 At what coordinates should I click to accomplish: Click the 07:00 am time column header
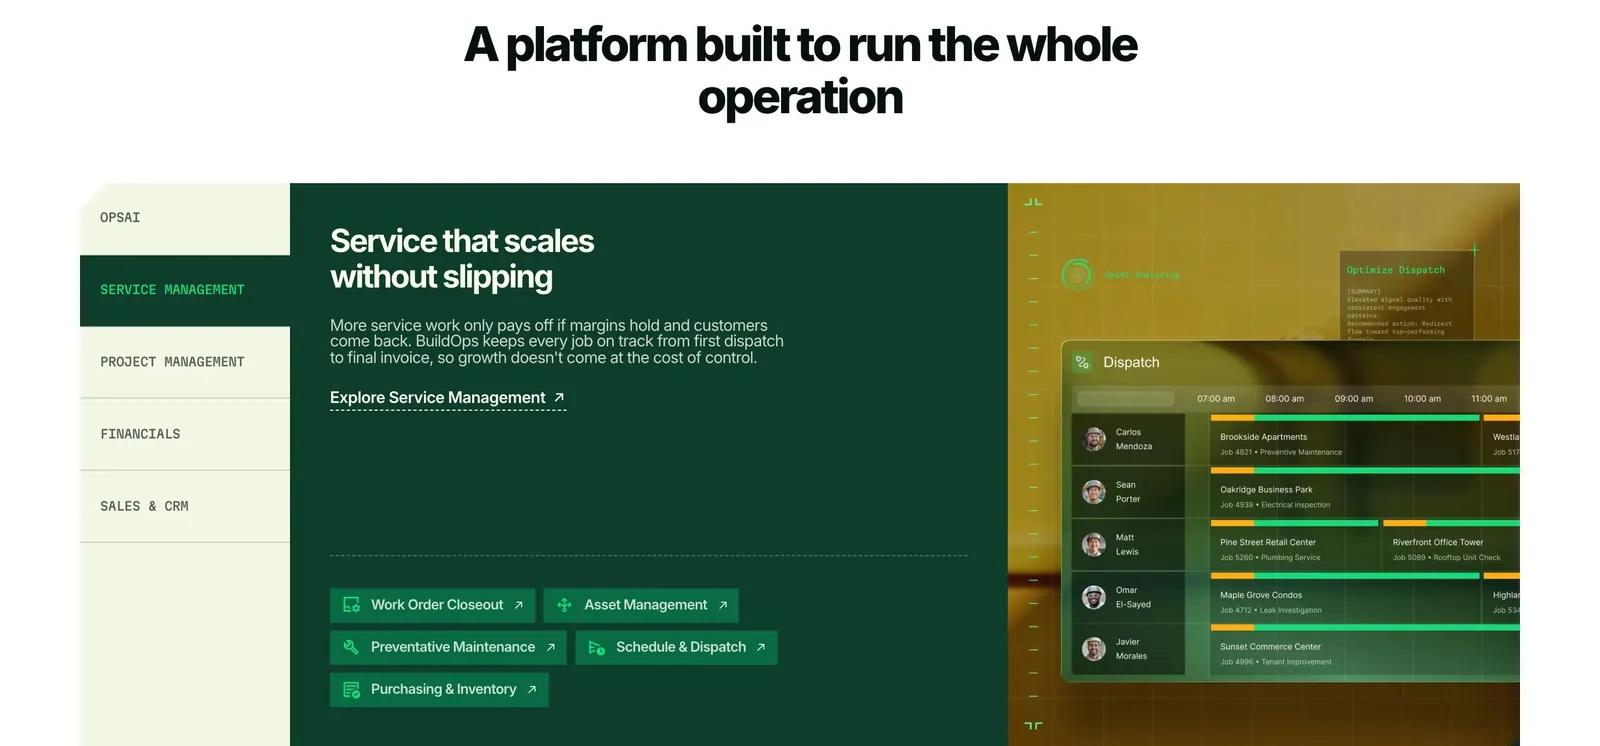point(1216,399)
